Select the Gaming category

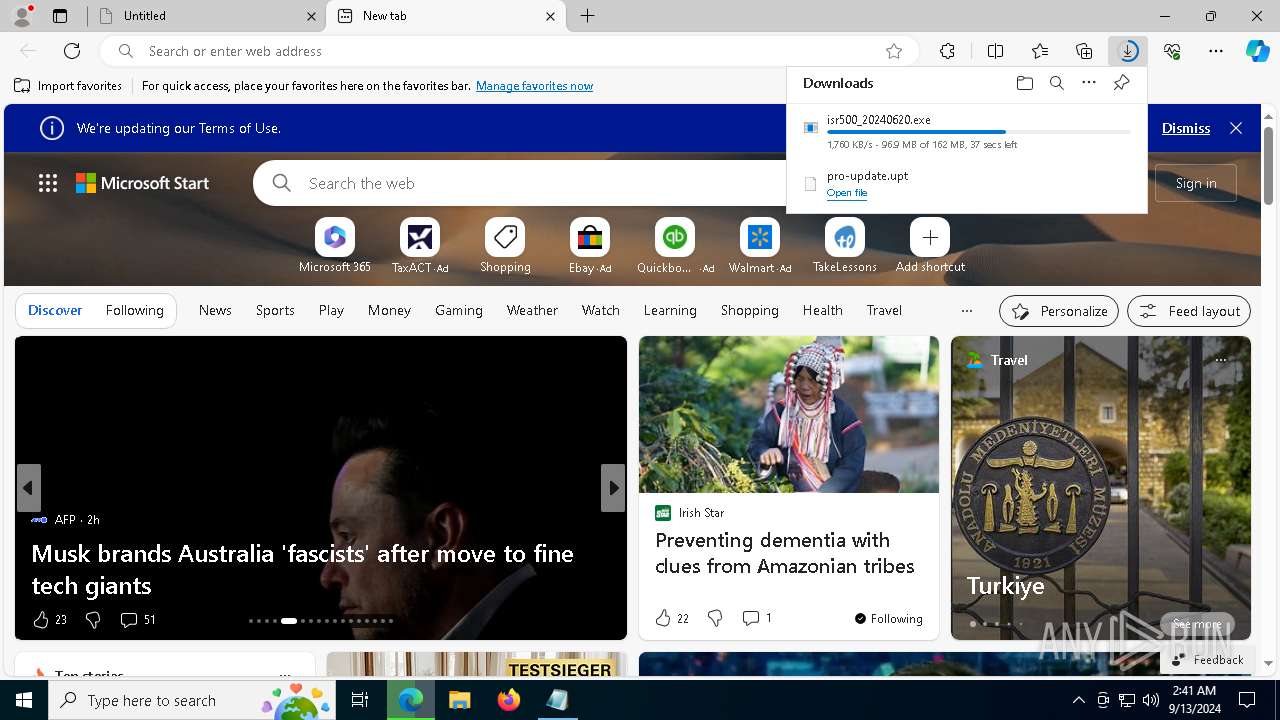pyautogui.click(x=459, y=311)
